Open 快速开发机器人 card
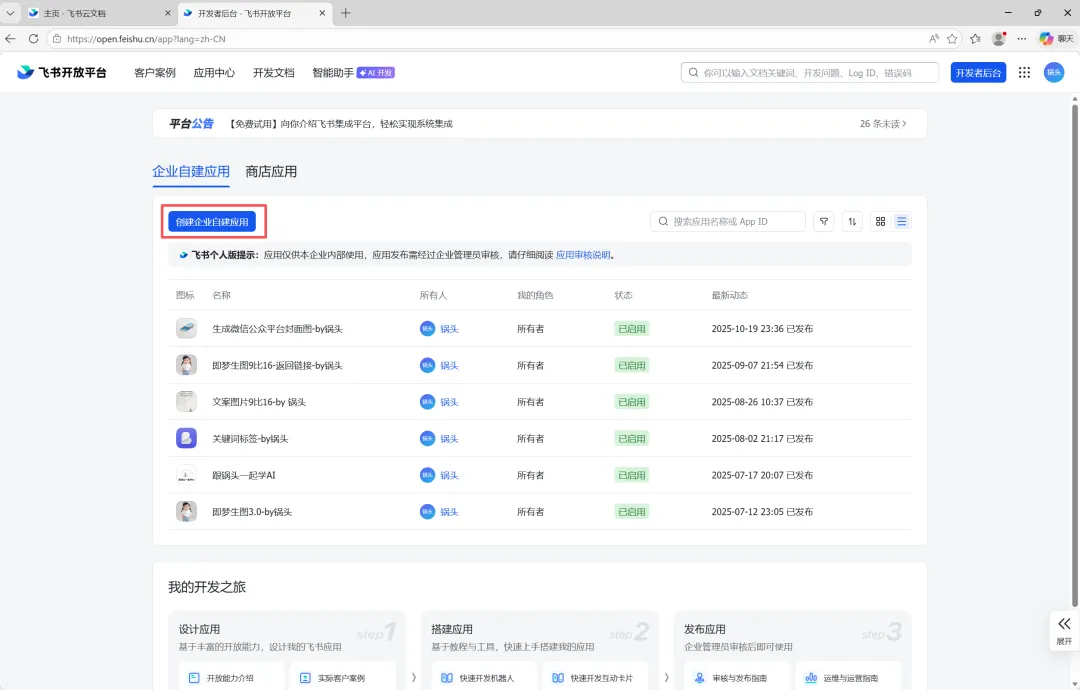 [x=484, y=676]
